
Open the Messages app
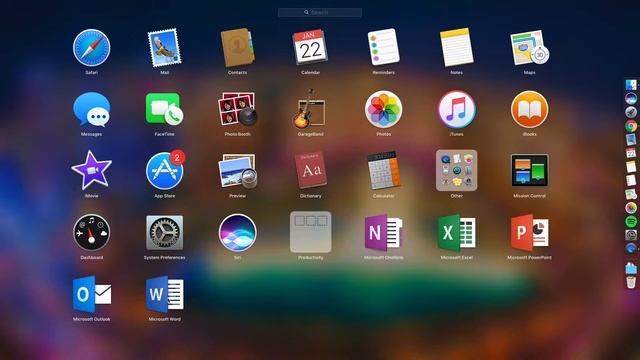coord(91,109)
